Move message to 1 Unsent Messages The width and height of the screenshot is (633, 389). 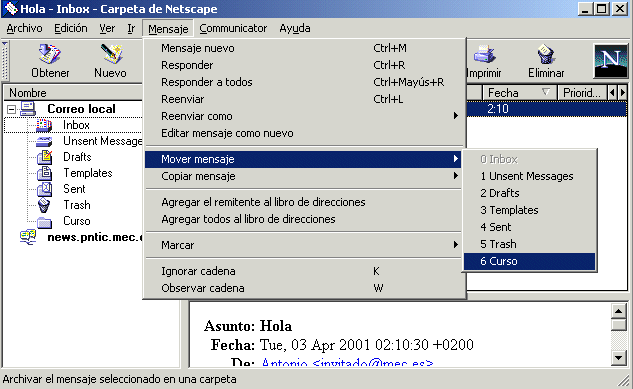tap(530, 176)
